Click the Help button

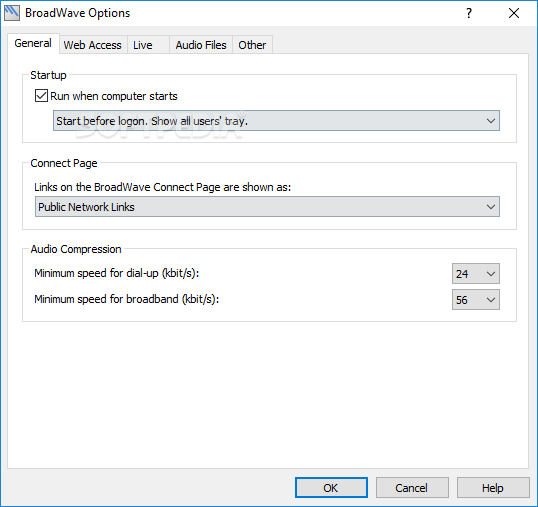(493, 487)
